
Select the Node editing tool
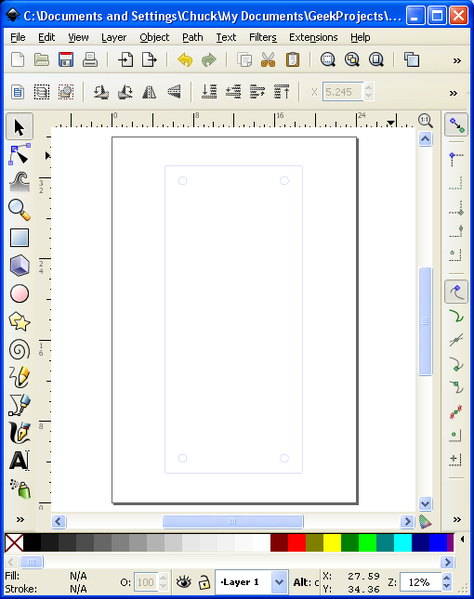point(19,154)
